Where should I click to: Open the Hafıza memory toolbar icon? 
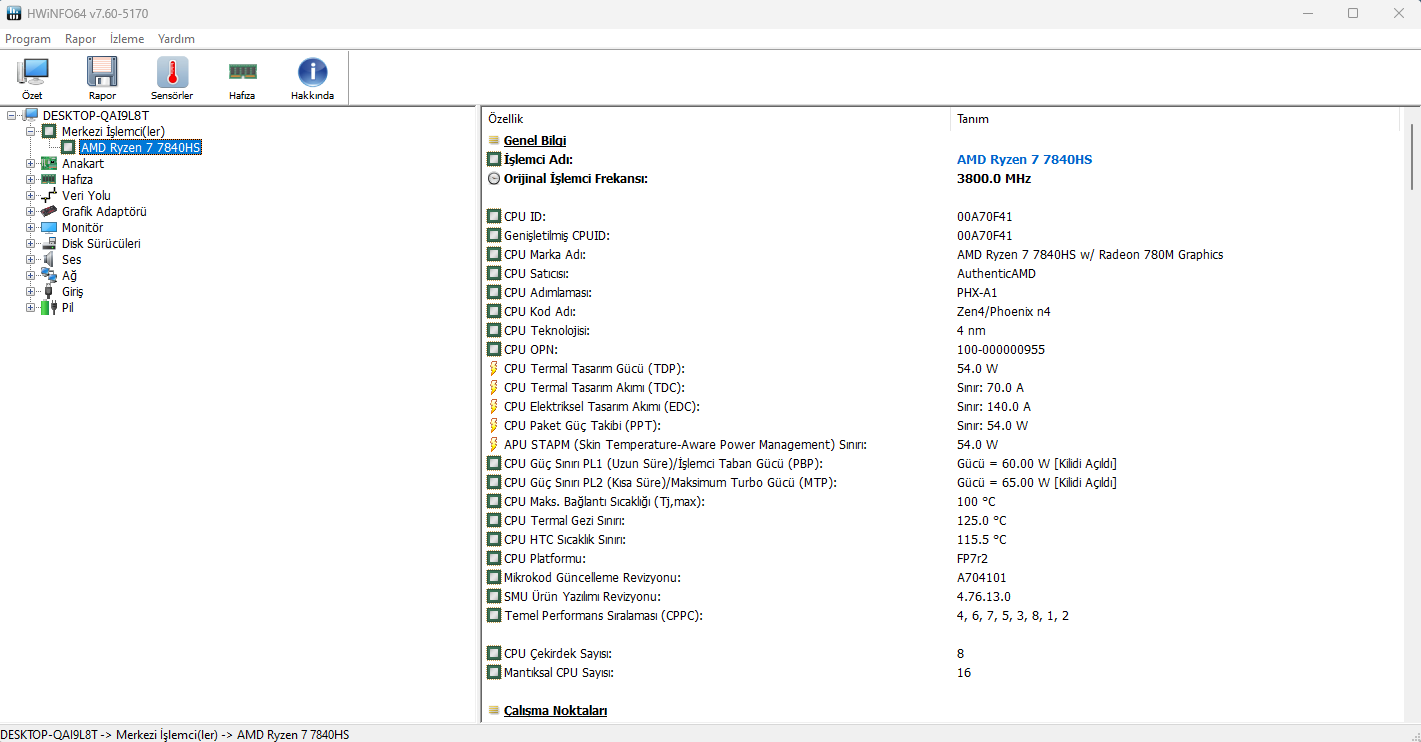pyautogui.click(x=242, y=71)
